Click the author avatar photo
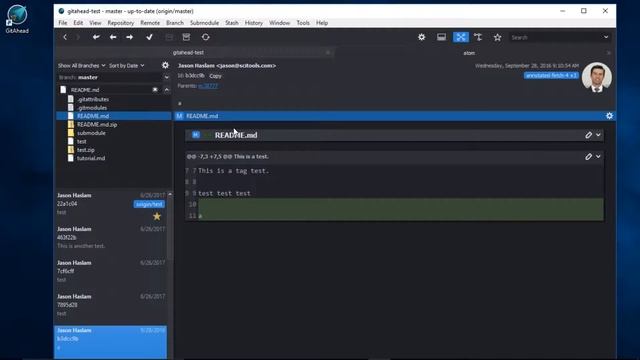Screen dimensions: 640x360 point(596,77)
